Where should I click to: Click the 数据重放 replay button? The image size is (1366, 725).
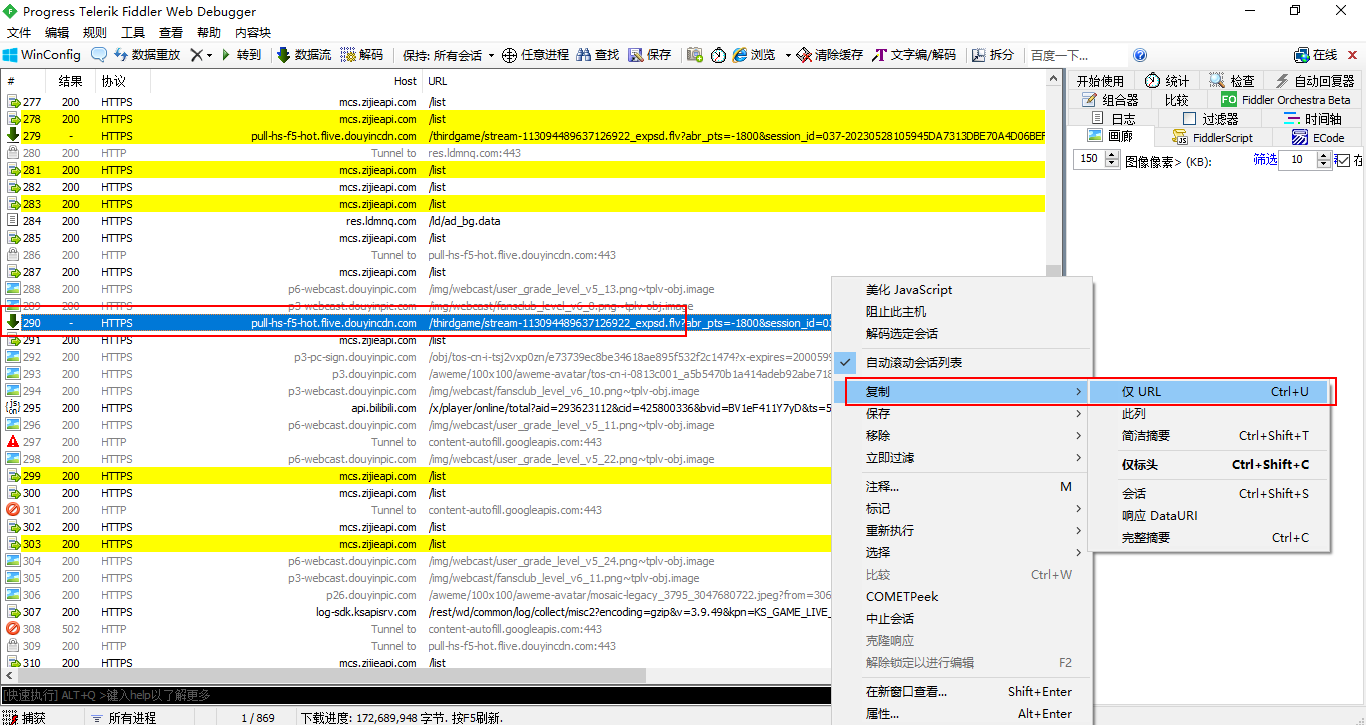click(147, 55)
